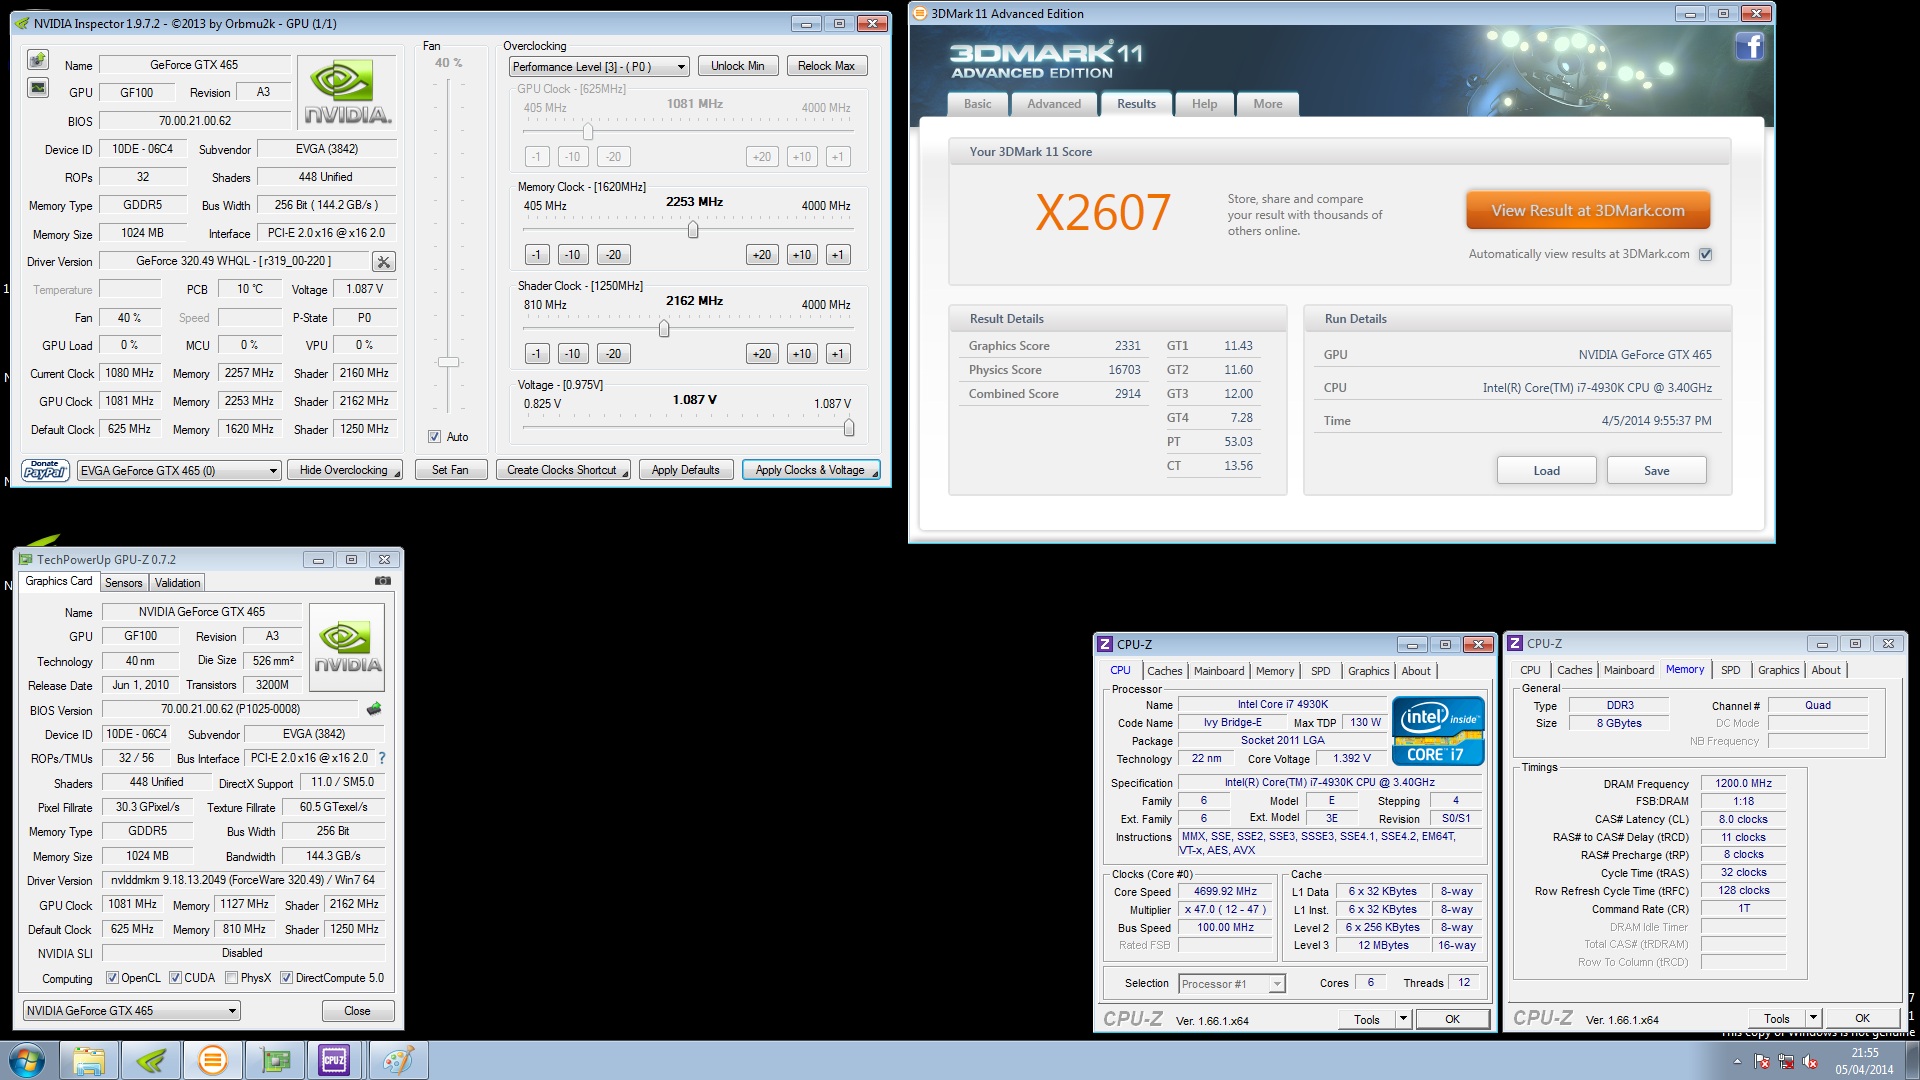Toggle automatic result viewing at 3DMark.com
Viewport: 1920px width, 1080px height.
[1706, 254]
